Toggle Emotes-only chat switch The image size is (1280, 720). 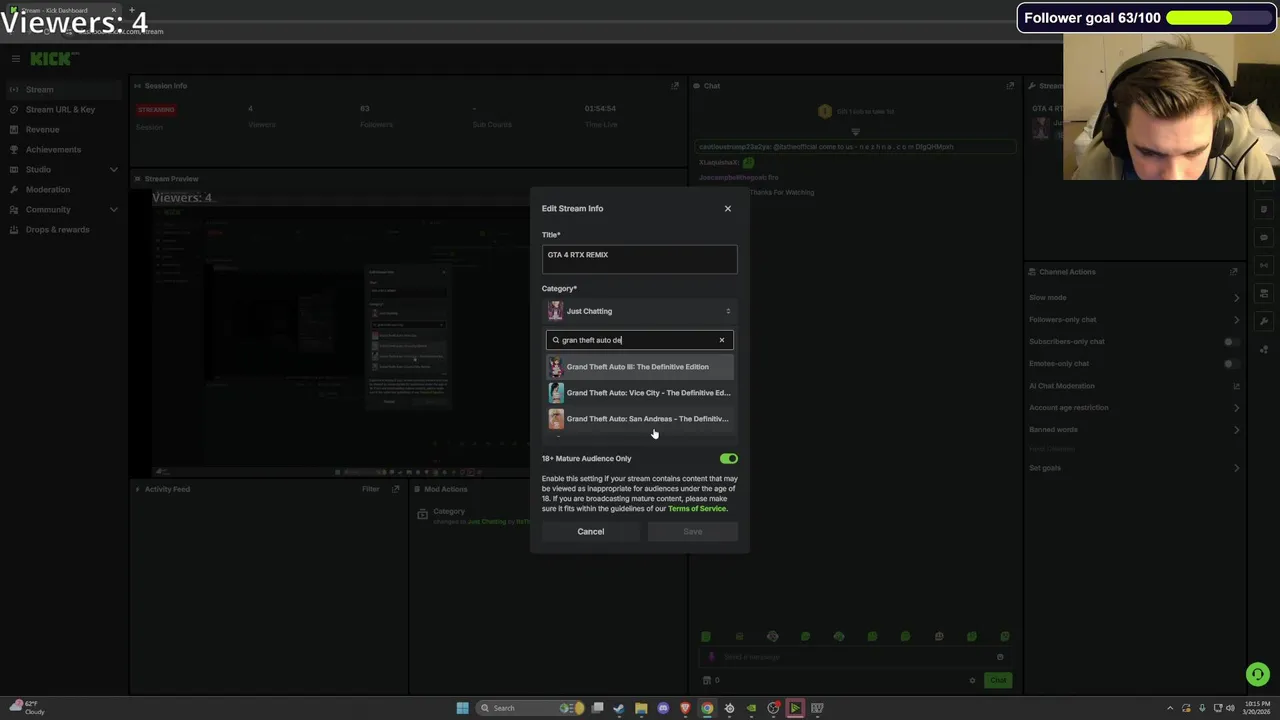tap(1231, 363)
